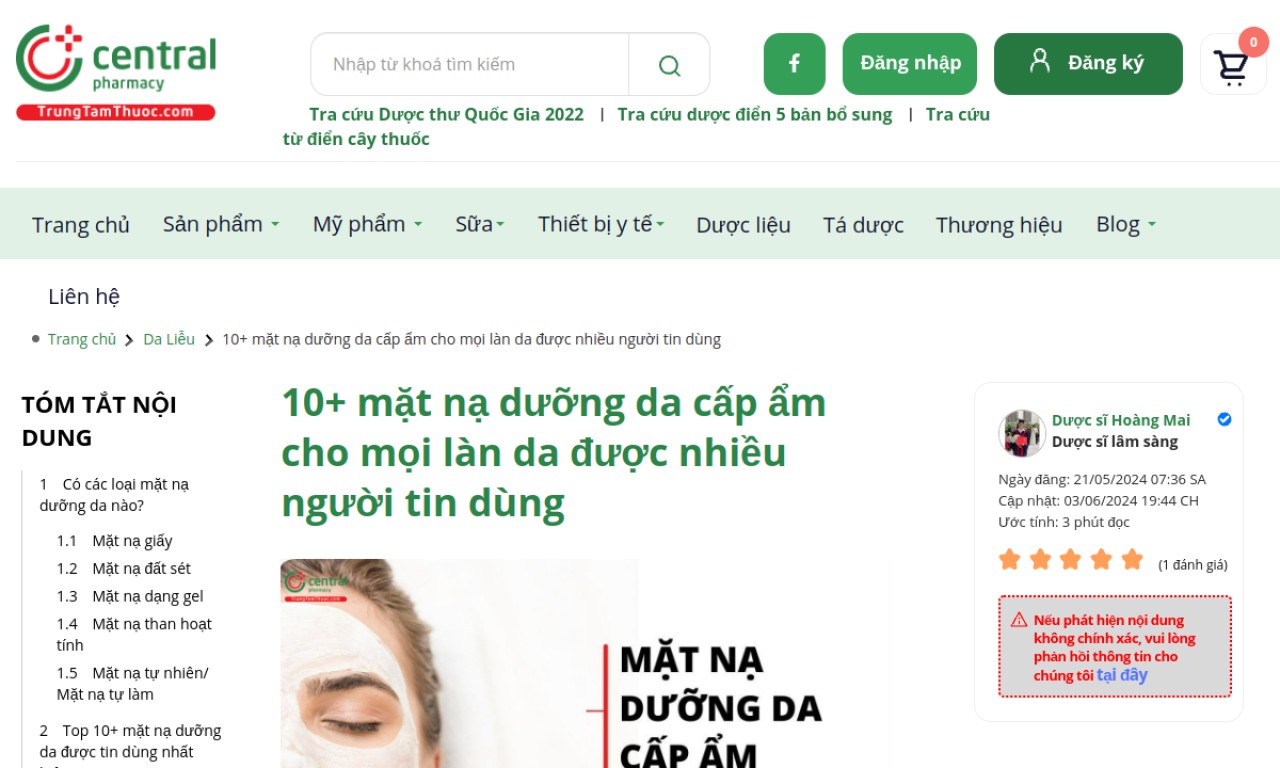Viewport: 1280px width, 768px height.
Task: Click the Đăng nhập button
Action: pyautogui.click(x=910, y=64)
